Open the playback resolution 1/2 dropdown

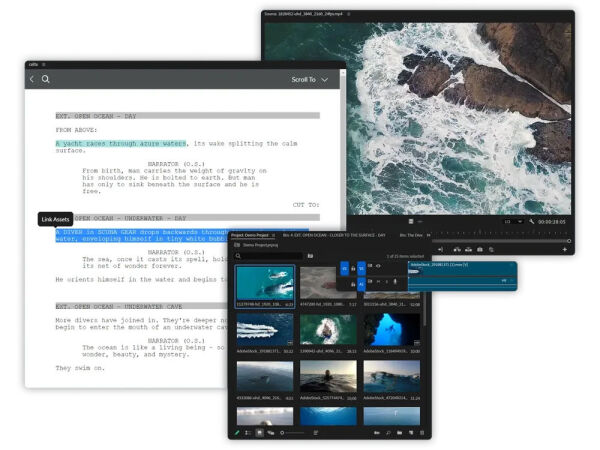pos(513,222)
